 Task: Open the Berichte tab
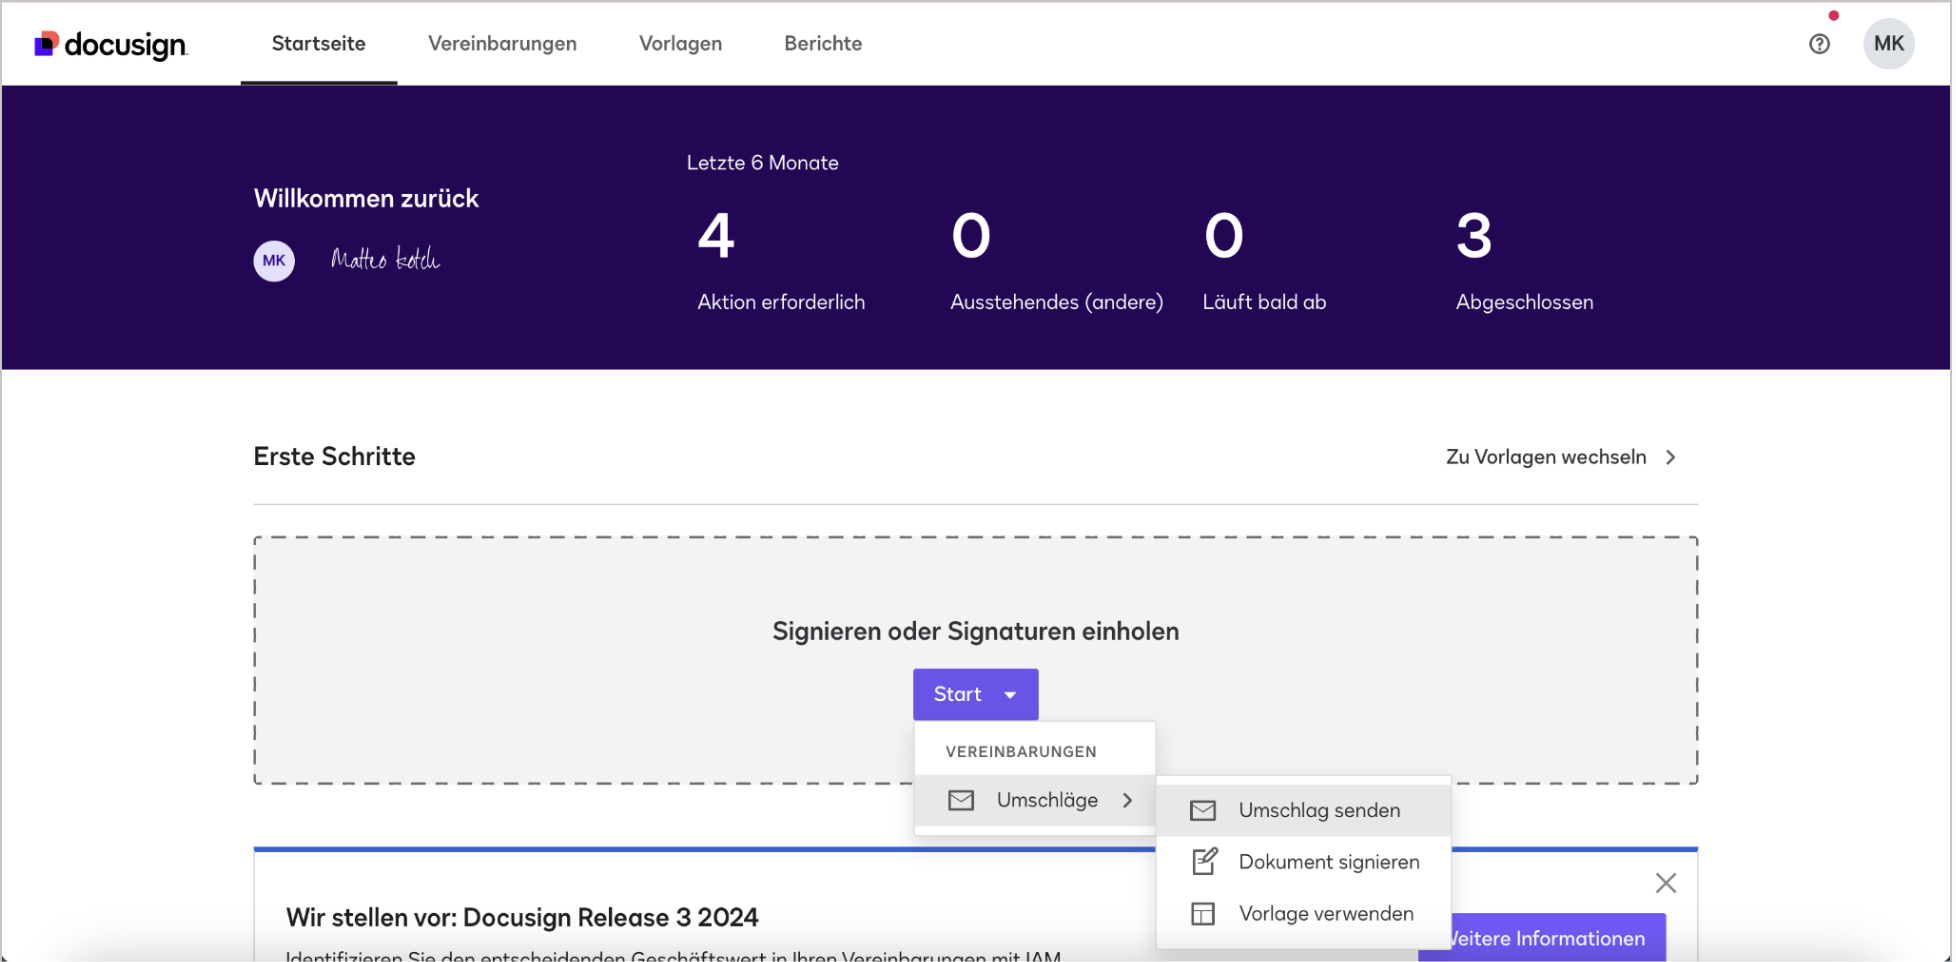(823, 44)
